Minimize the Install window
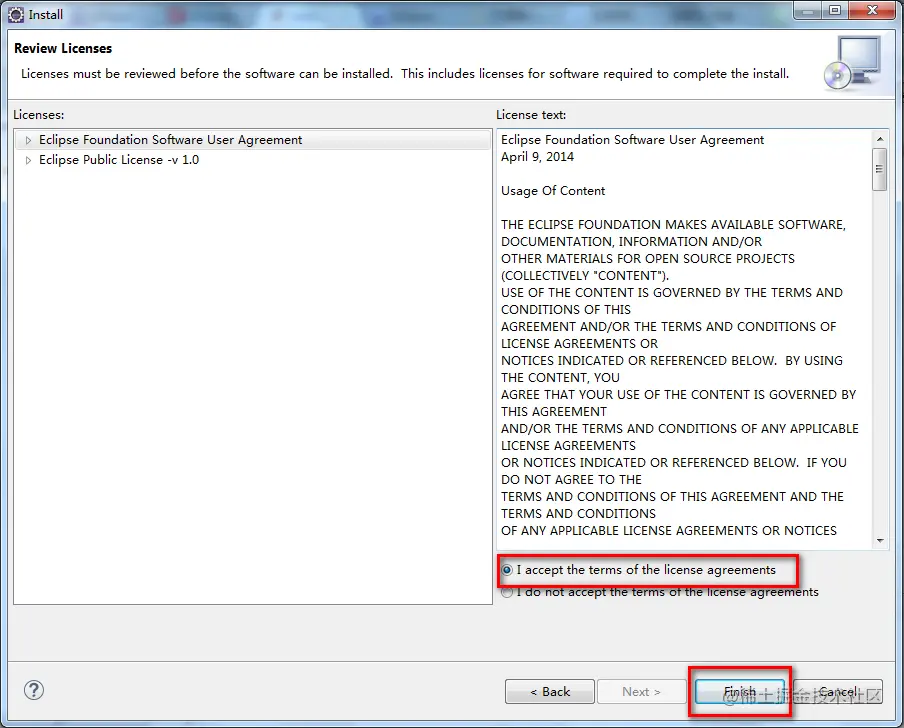 [x=808, y=10]
